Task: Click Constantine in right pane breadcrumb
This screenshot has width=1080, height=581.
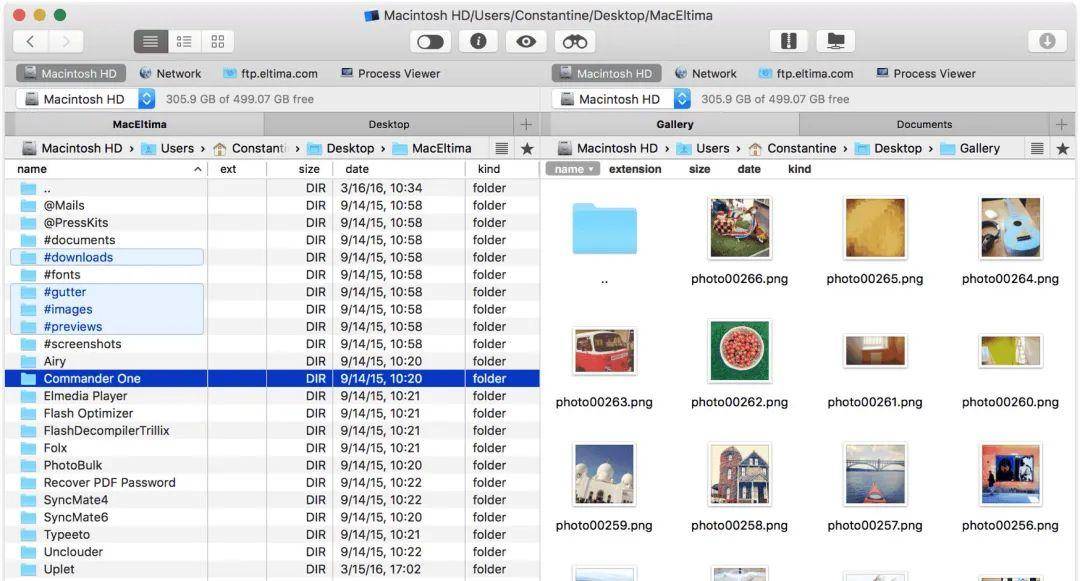Action: (x=792, y=148)
